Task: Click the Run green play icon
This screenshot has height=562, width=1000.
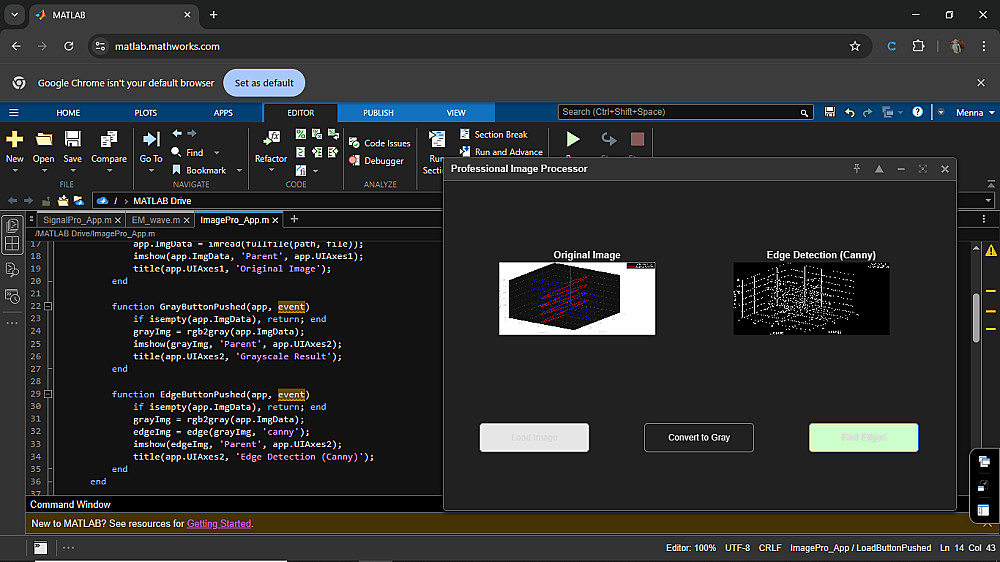Action: 573,140
